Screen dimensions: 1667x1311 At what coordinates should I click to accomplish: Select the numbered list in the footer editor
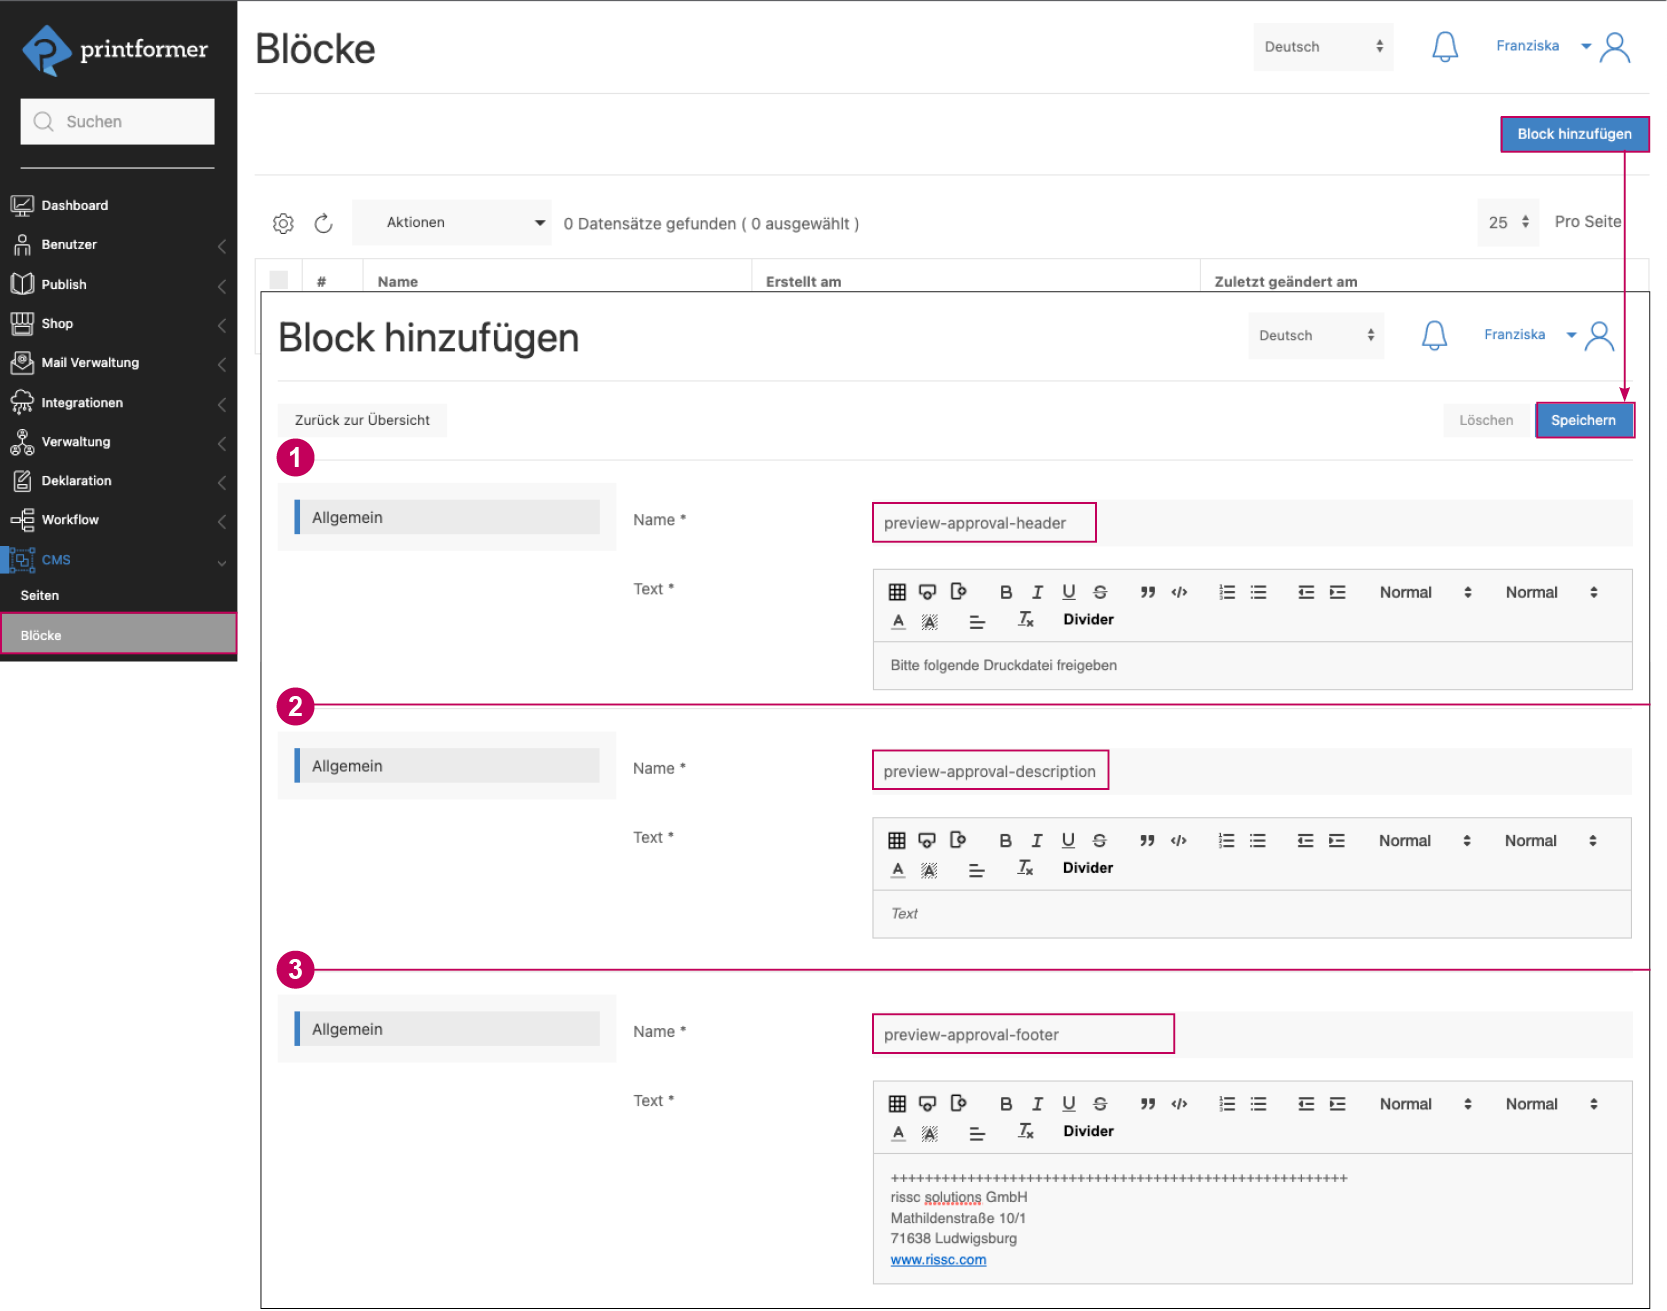click(1226, 1104)
